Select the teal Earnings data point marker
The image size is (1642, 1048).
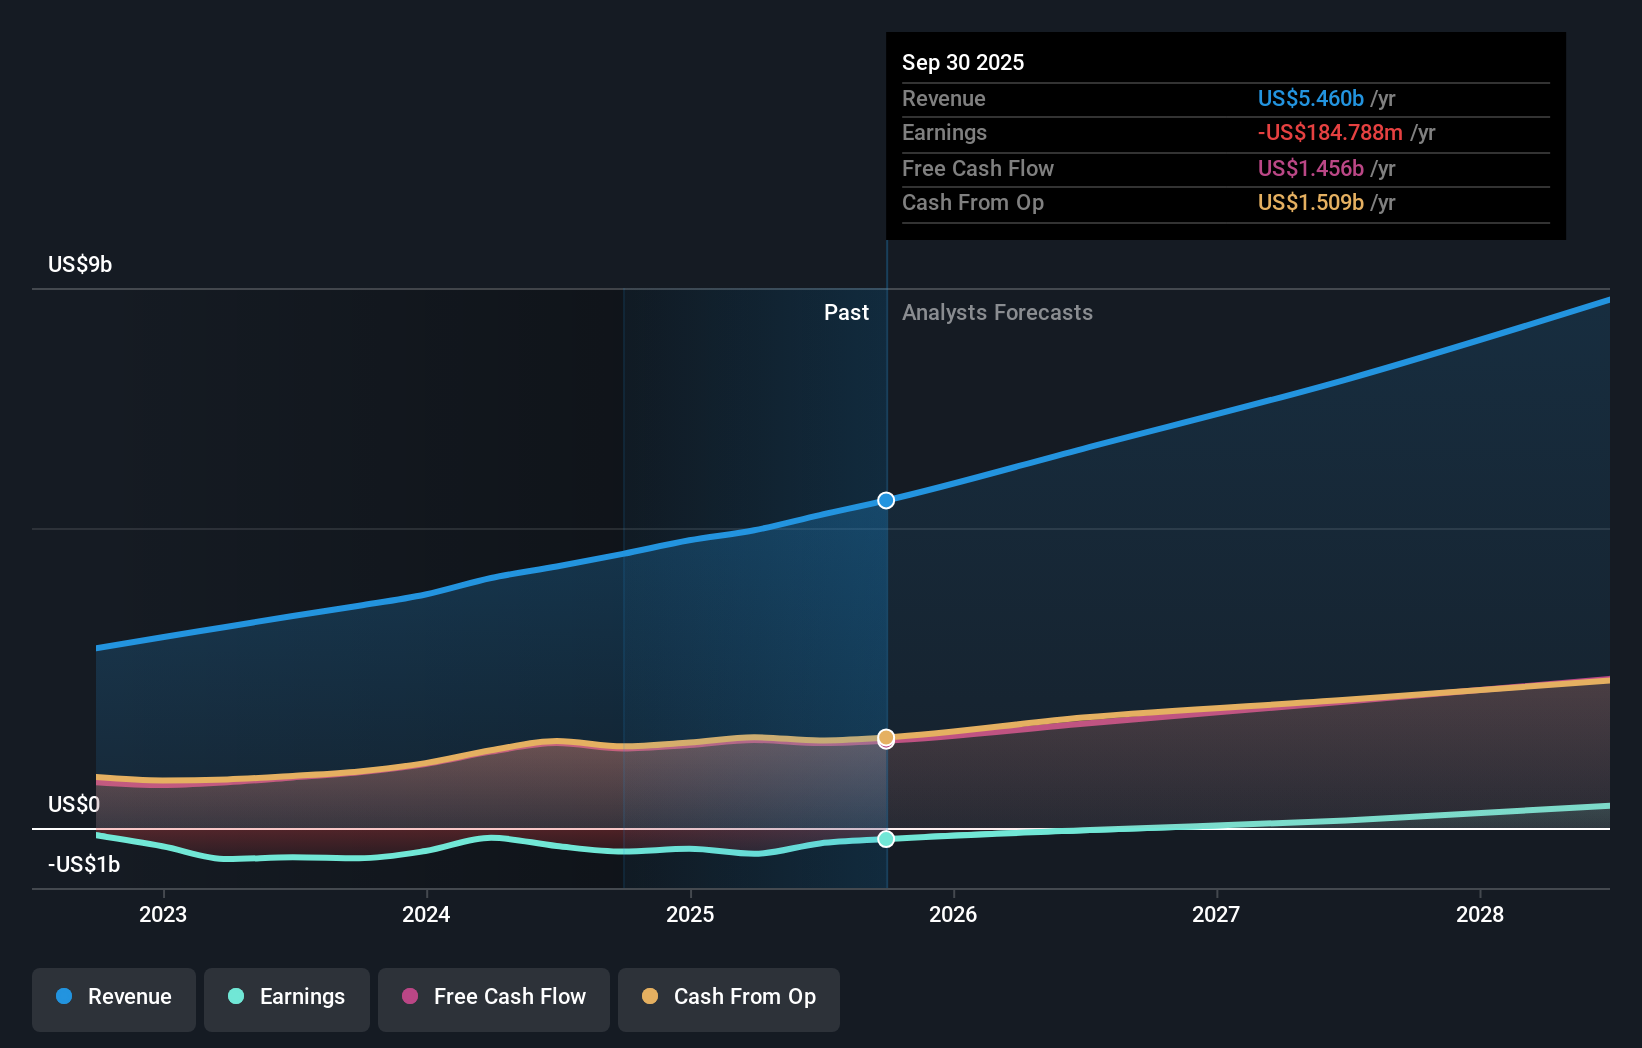[886, 839]
